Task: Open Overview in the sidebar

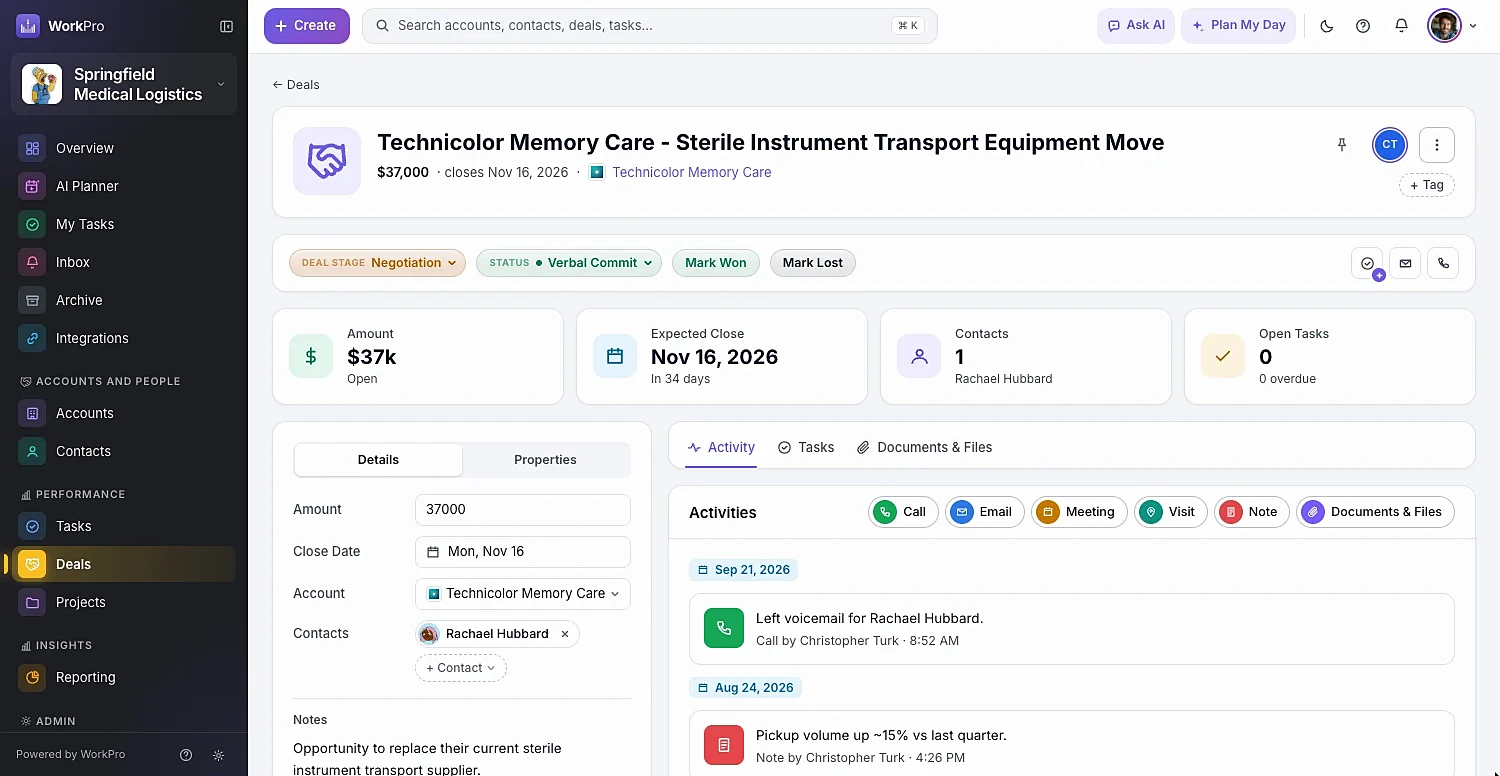Action: point(123,148)
